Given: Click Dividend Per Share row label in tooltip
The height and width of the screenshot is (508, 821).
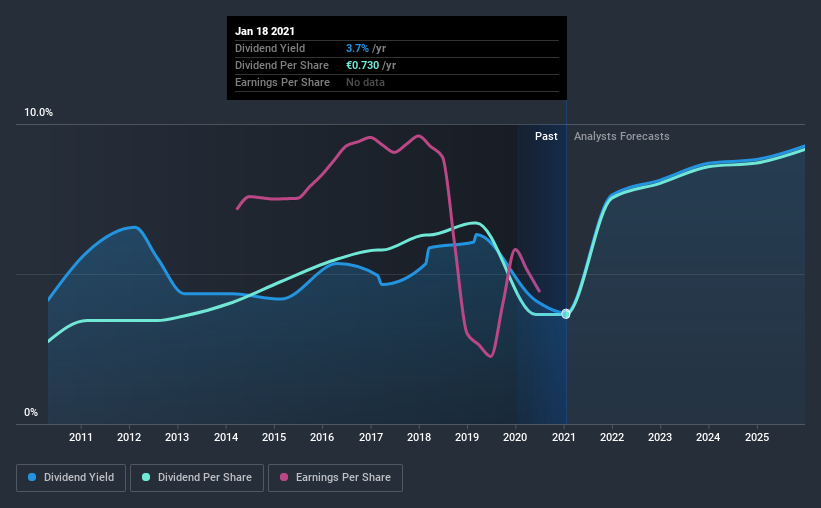Looking at the screenshot, I should click(282, 65).
